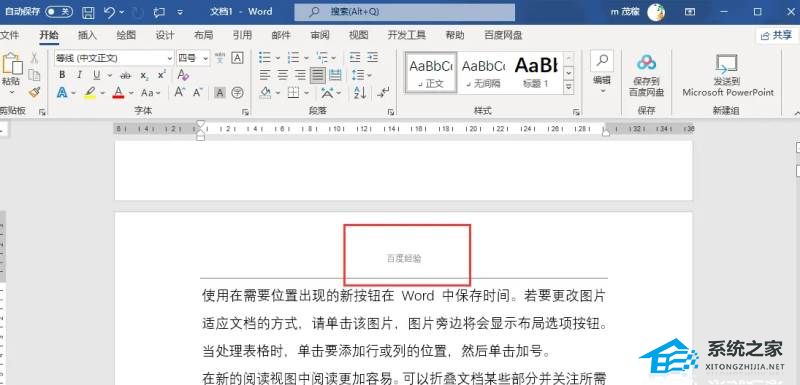Image resolution: width=800 pixels, height=385 pixels.
Task: Switch to the 插入 tab
Action: point(87,35)
